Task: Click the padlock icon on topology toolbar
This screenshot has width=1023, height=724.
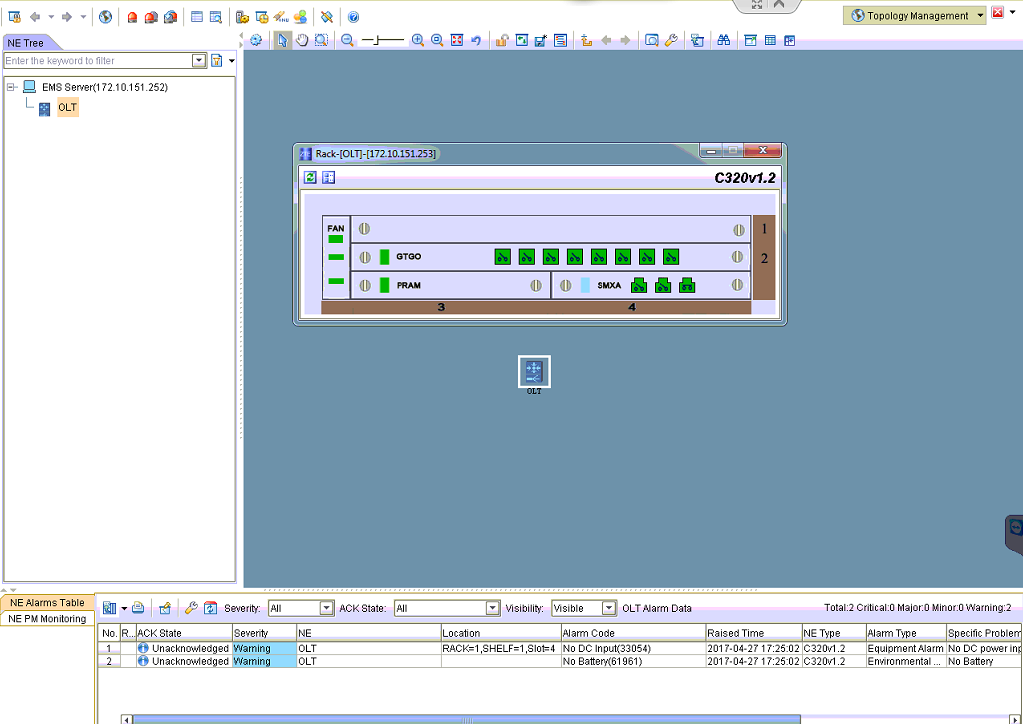Action: click(x=502, y=40)
